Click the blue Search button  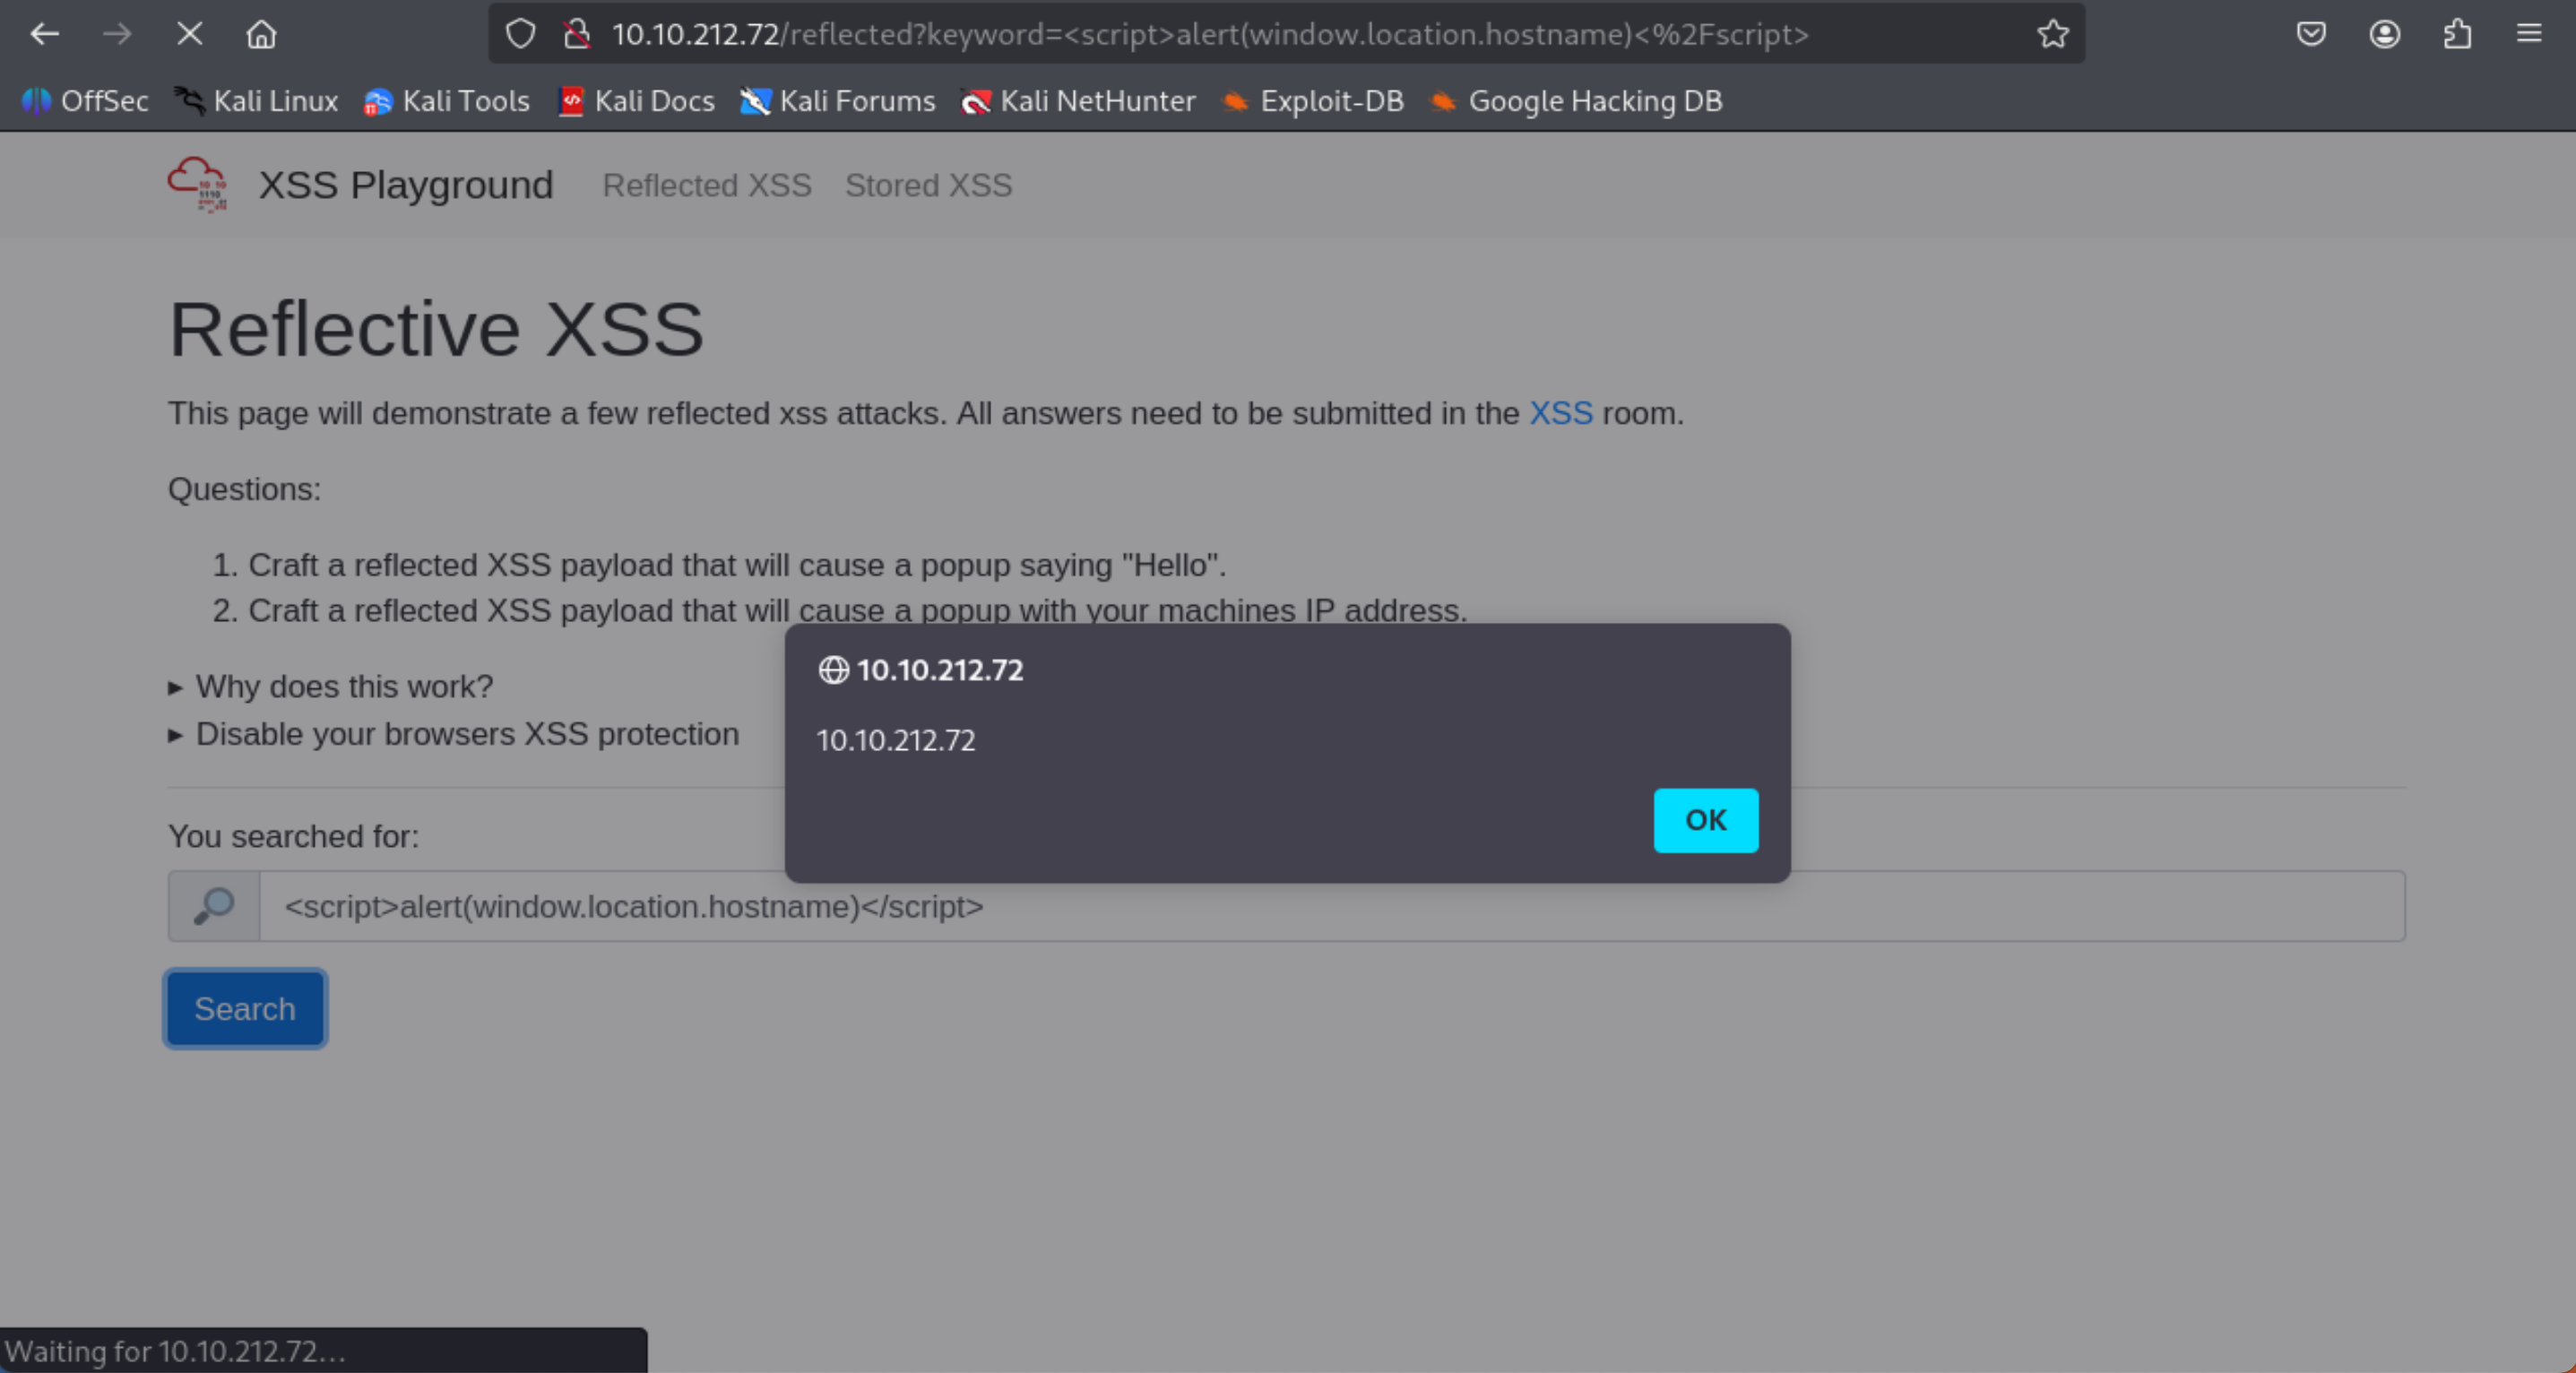[x=245, y=1008]
